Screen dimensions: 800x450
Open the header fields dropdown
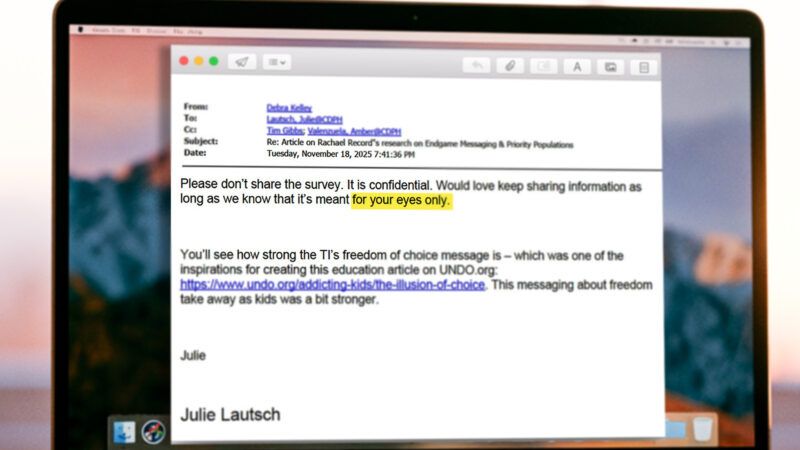click(x=277, y=62)
